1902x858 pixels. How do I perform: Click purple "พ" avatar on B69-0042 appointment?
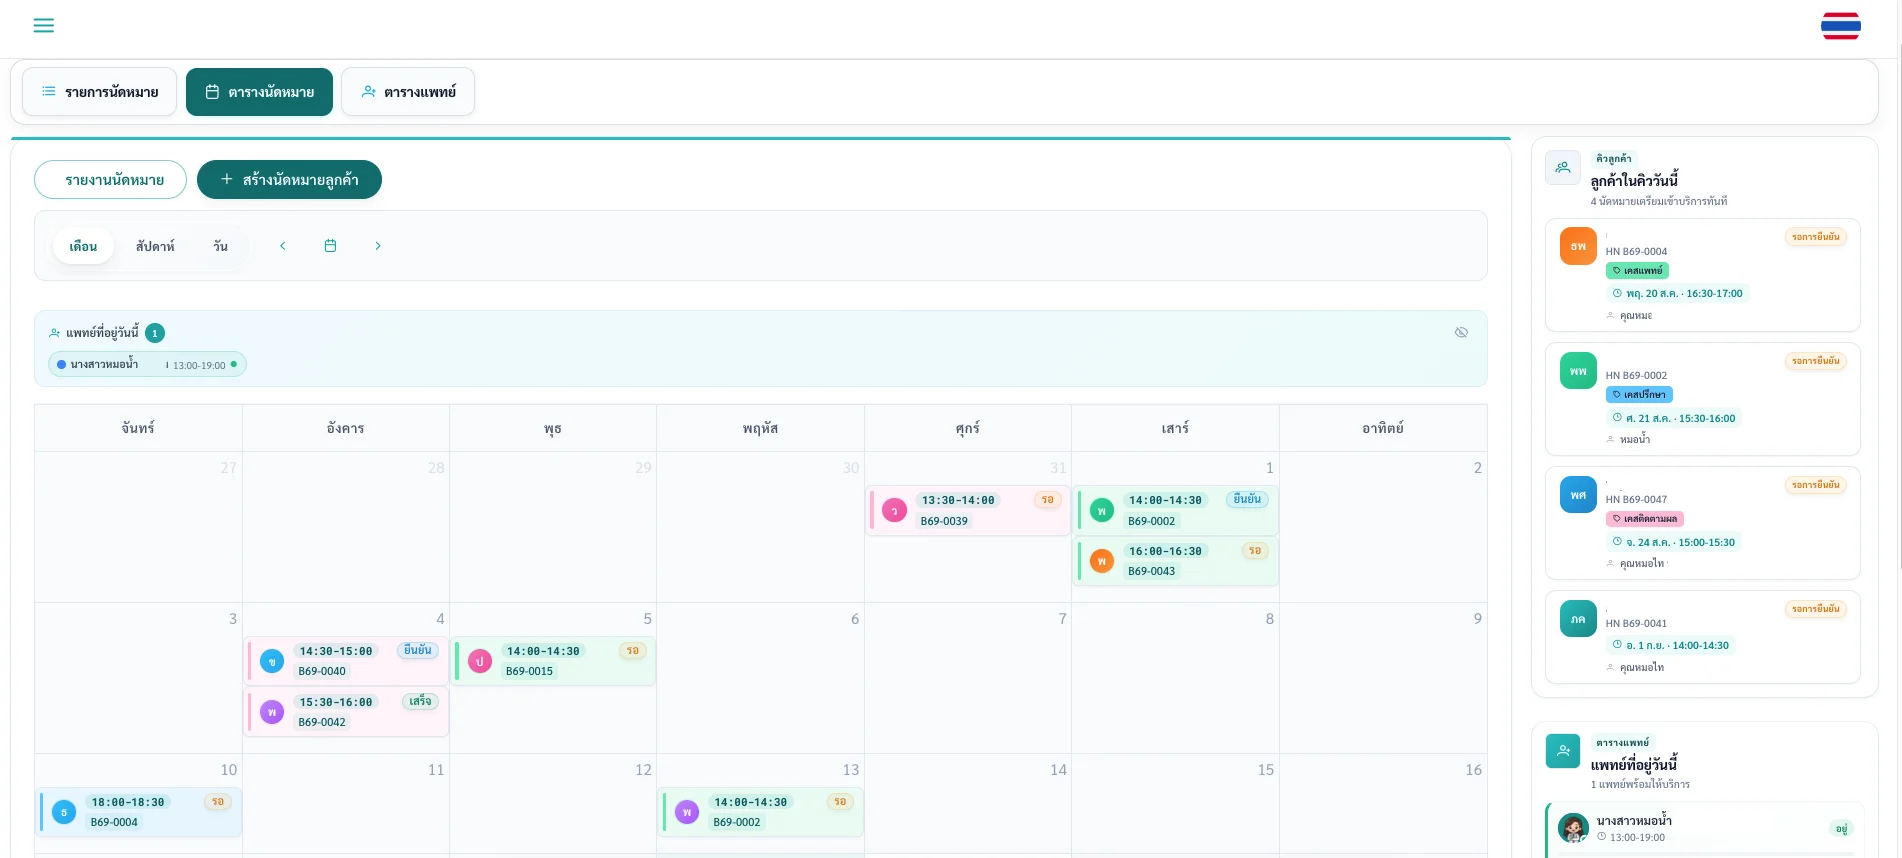272,713
